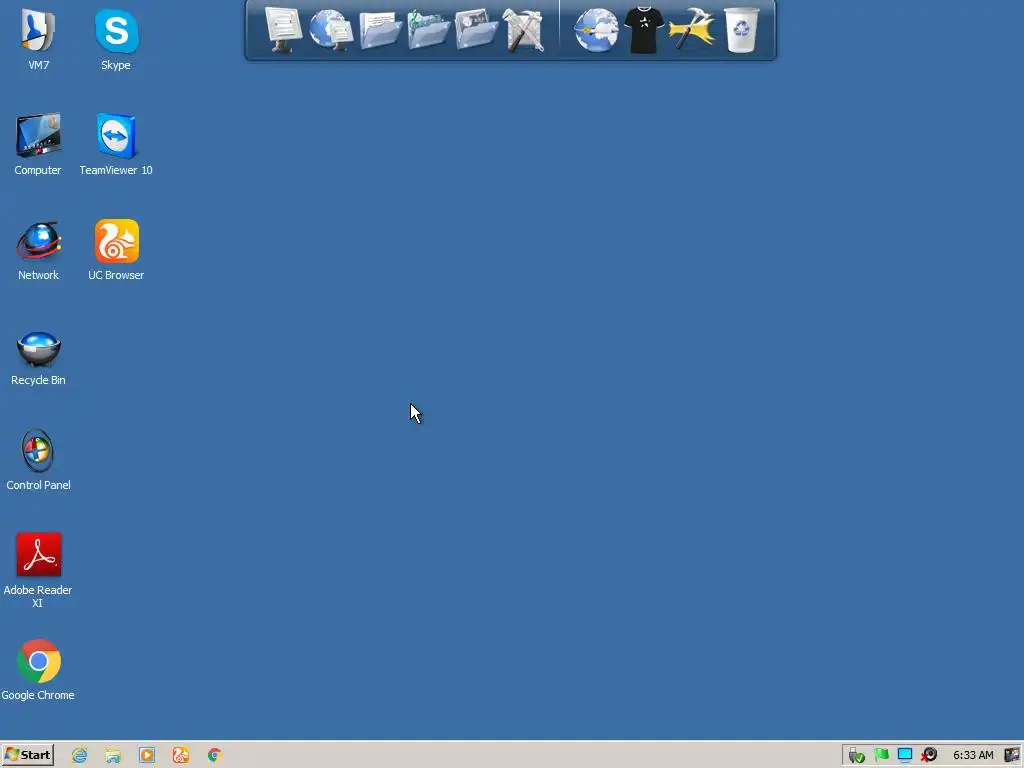Select the Recycle Bin desktop icon

pyautogui.click(x=38, y=358)
